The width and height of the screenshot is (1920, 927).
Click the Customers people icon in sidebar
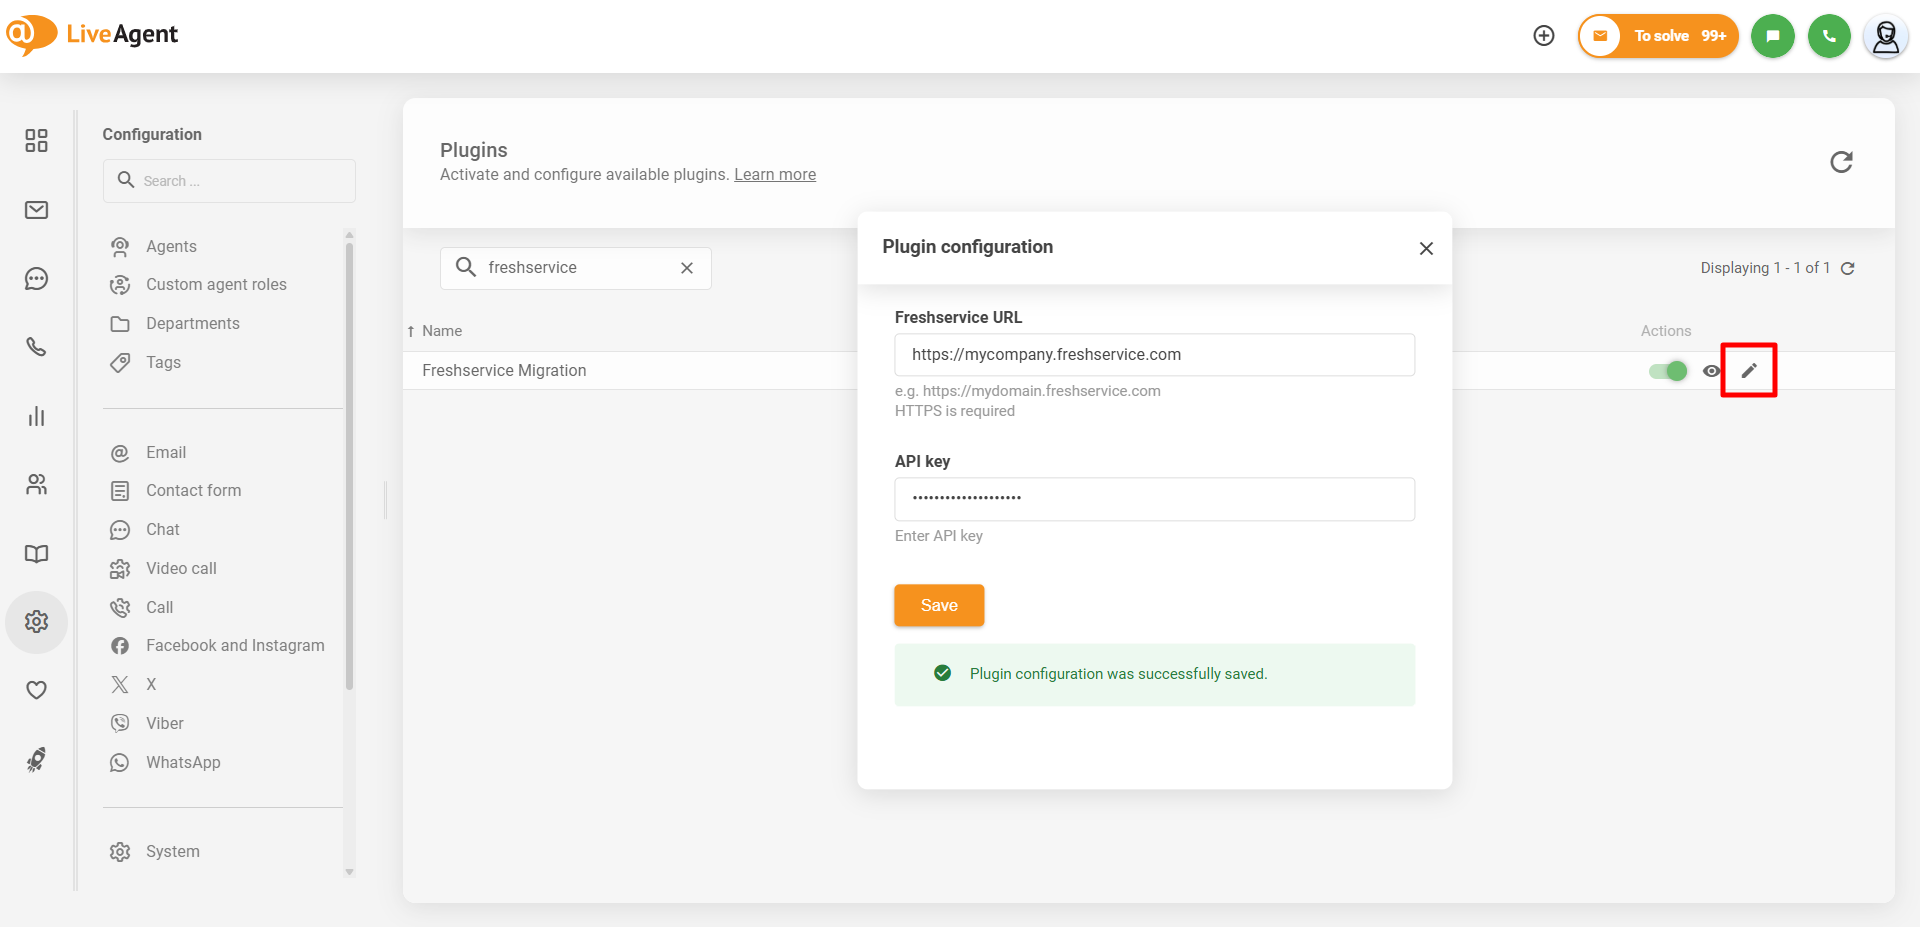tap(37, 485)
